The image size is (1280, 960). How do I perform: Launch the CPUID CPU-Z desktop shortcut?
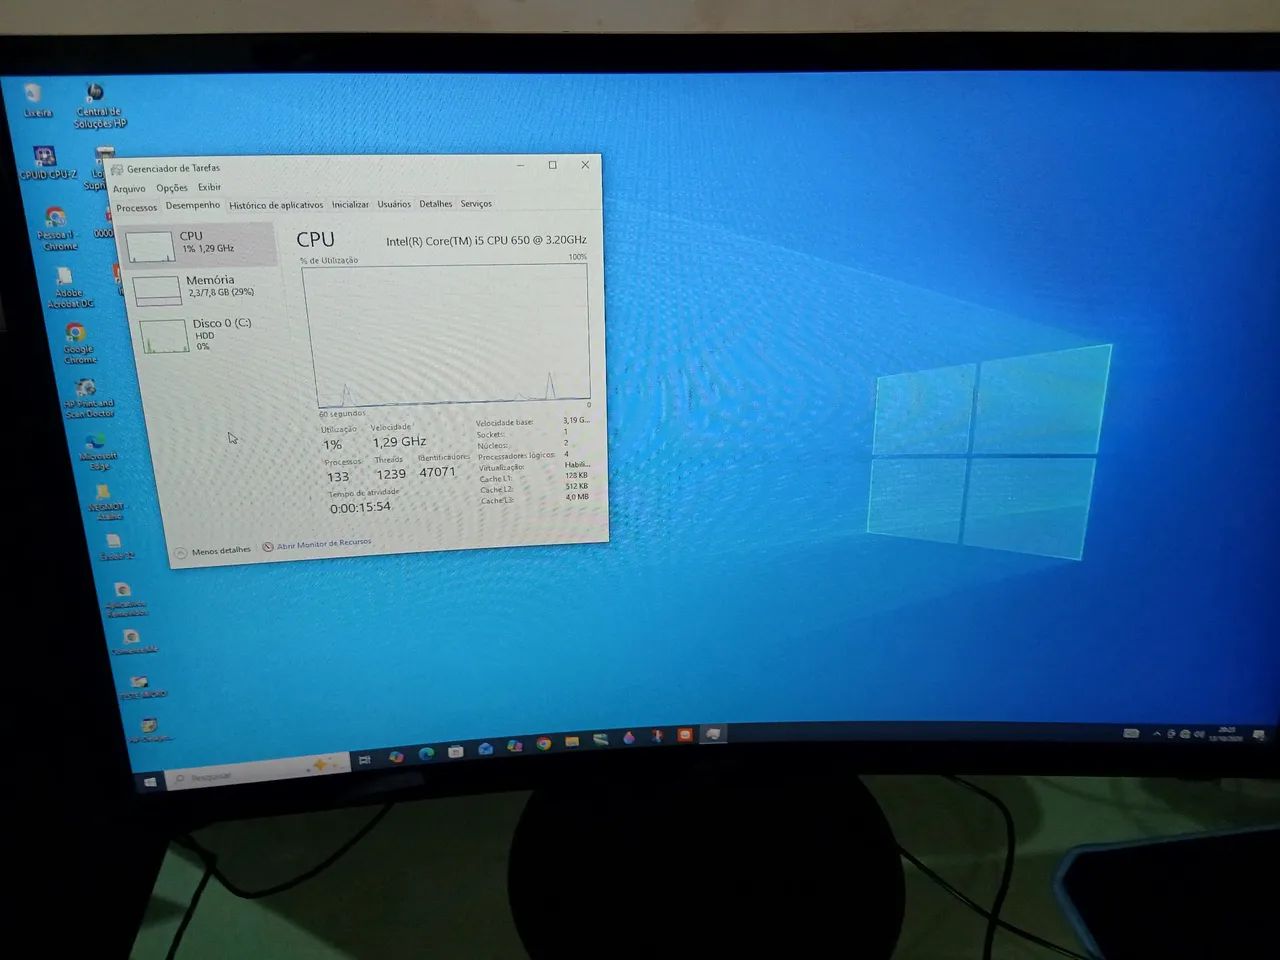click(46, 163)
